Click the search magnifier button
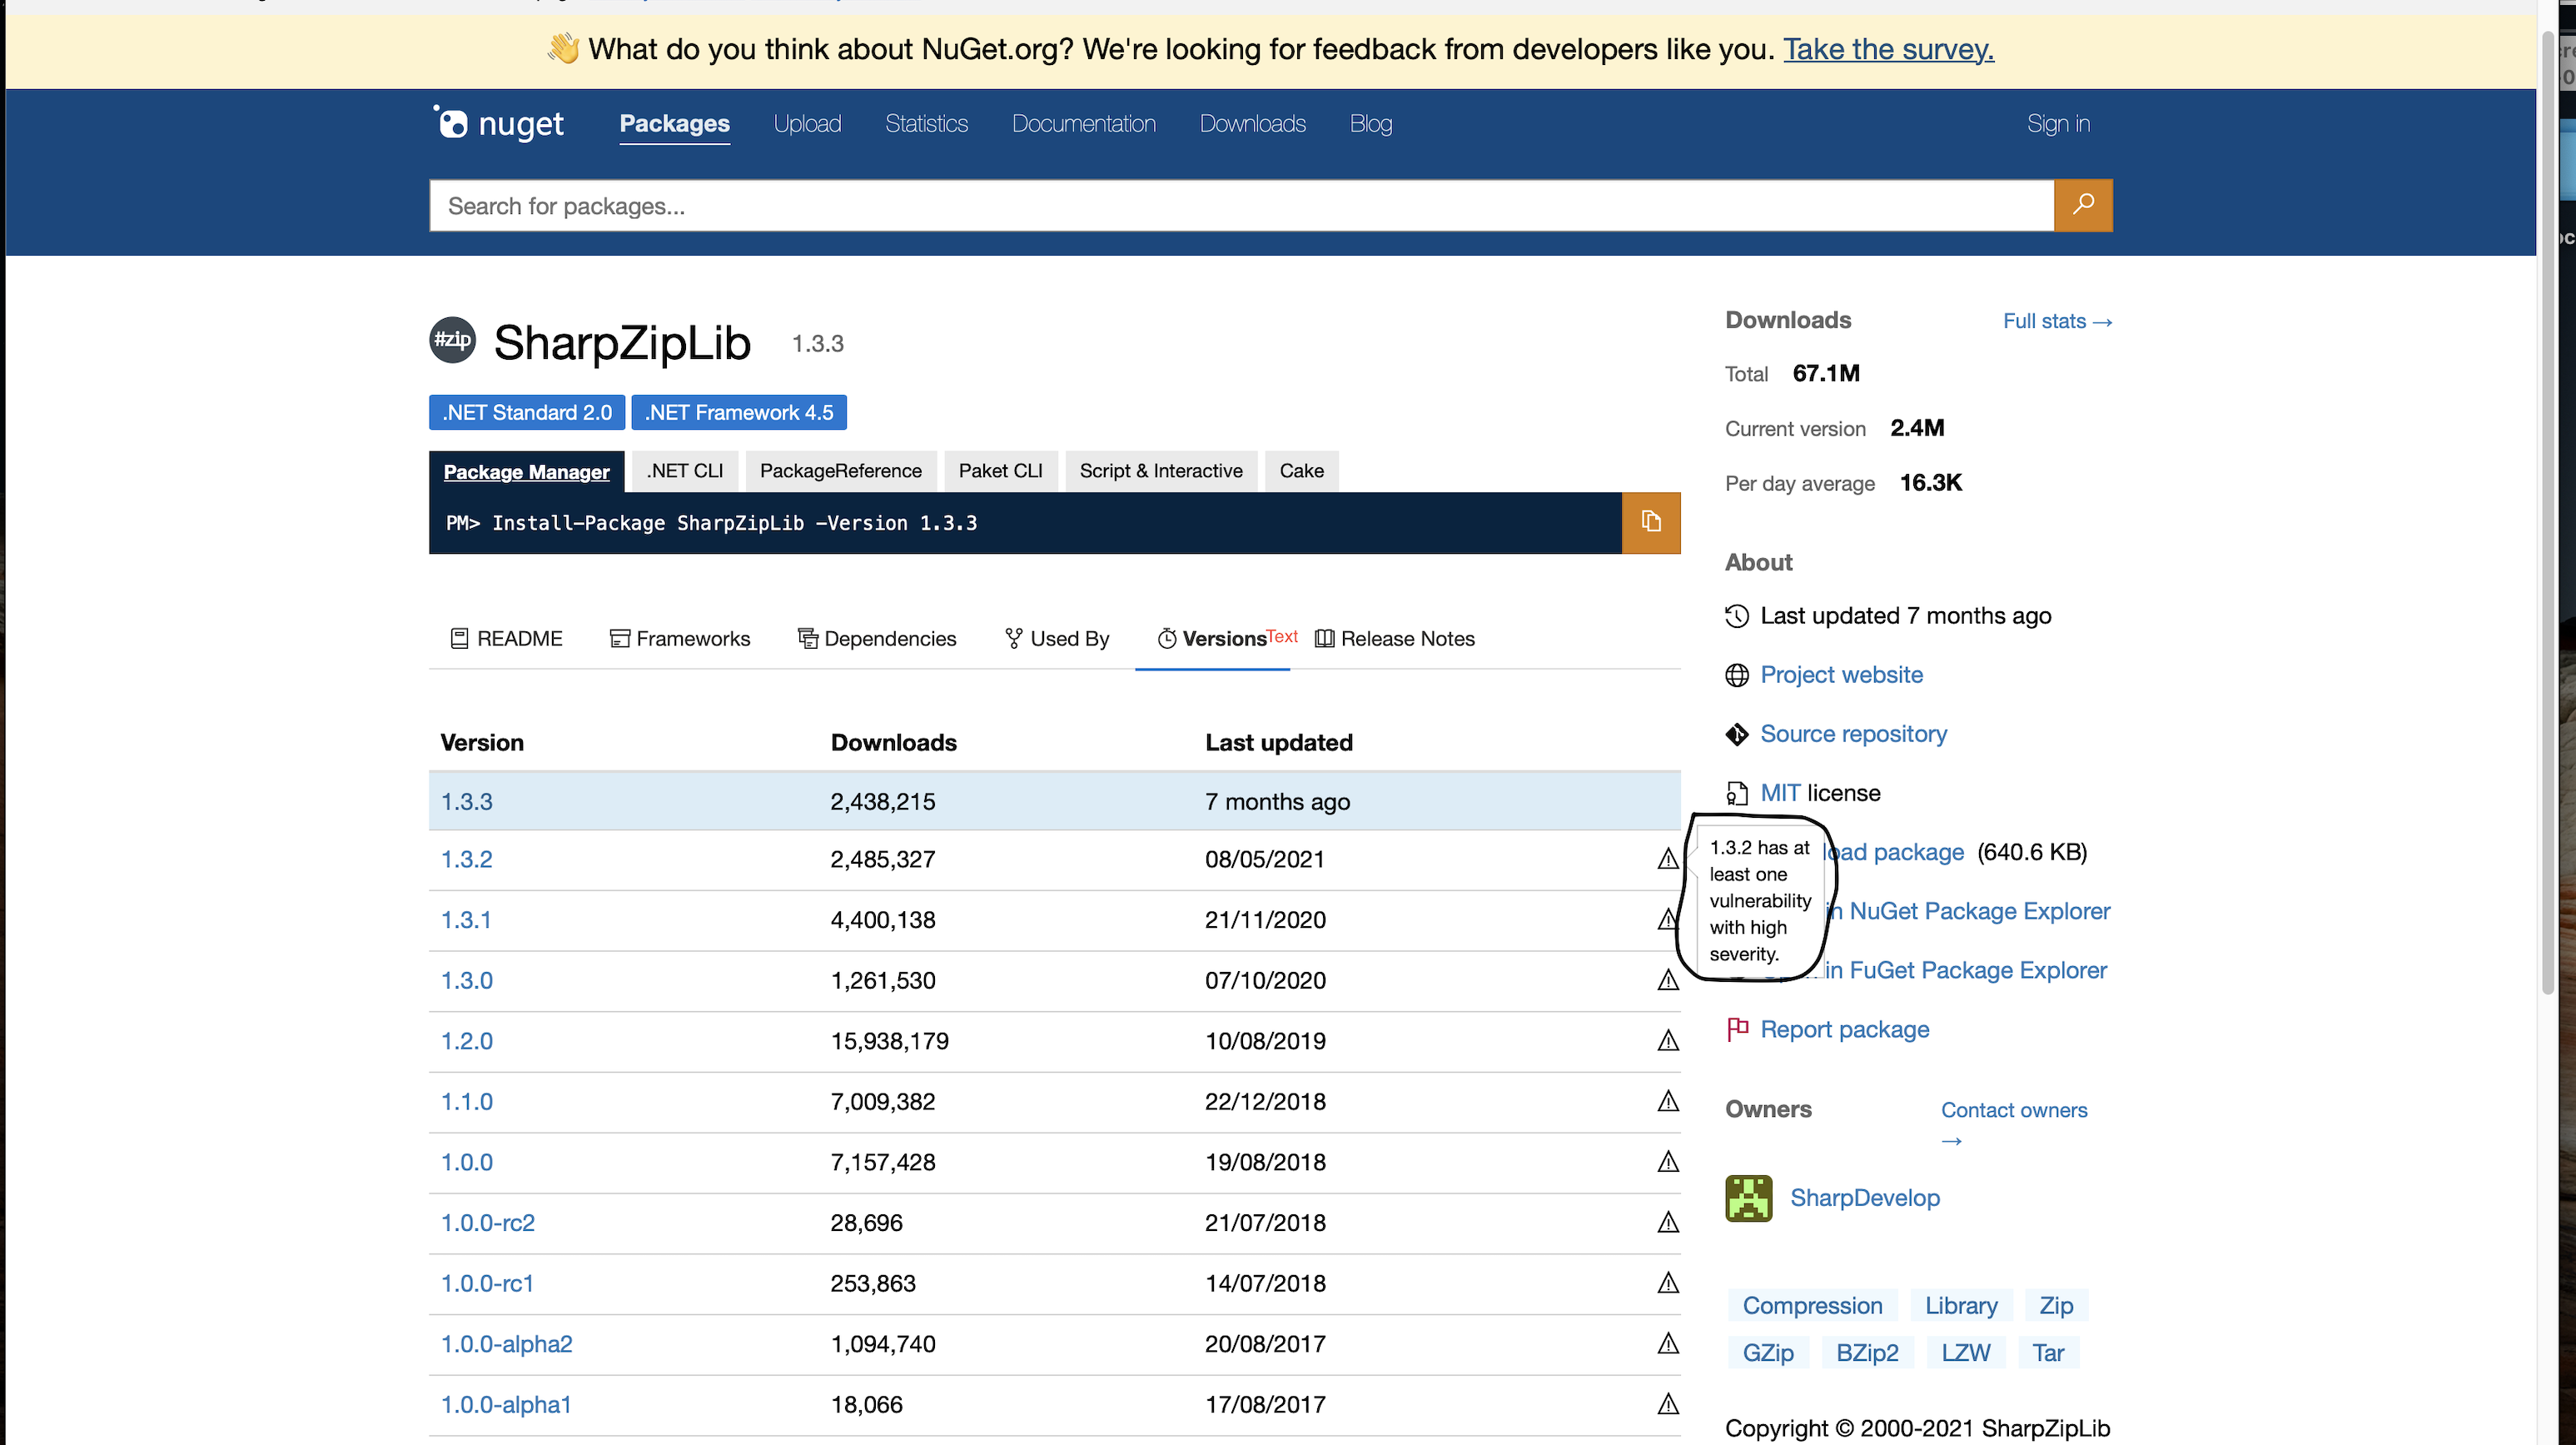 pos(2084,205)
